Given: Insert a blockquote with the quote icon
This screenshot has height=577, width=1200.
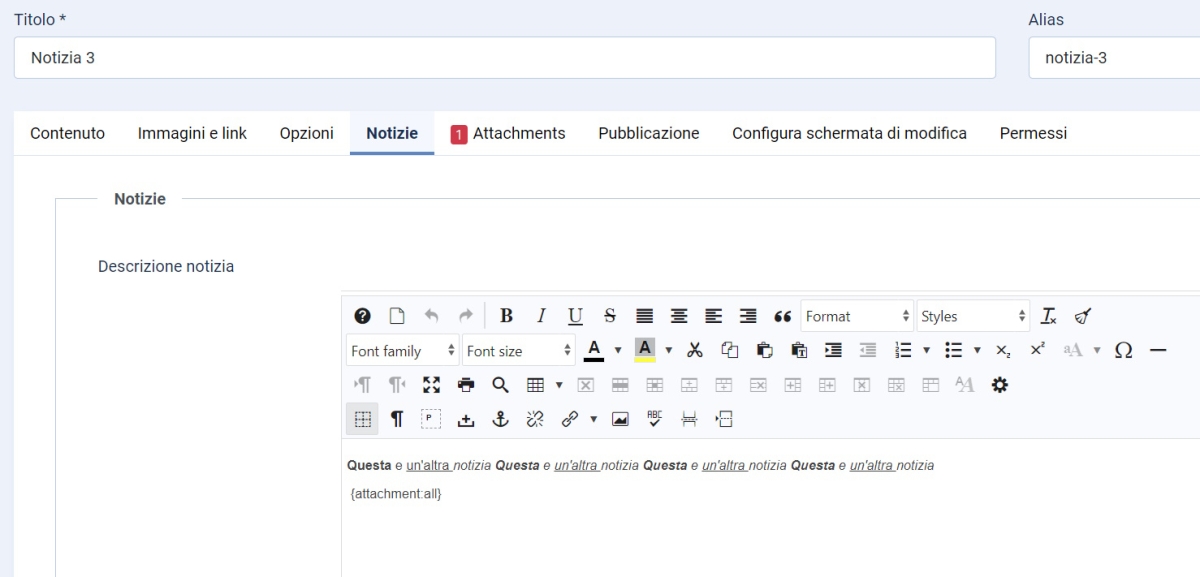Looking at the screenshot, I should (x=782, y=316).
